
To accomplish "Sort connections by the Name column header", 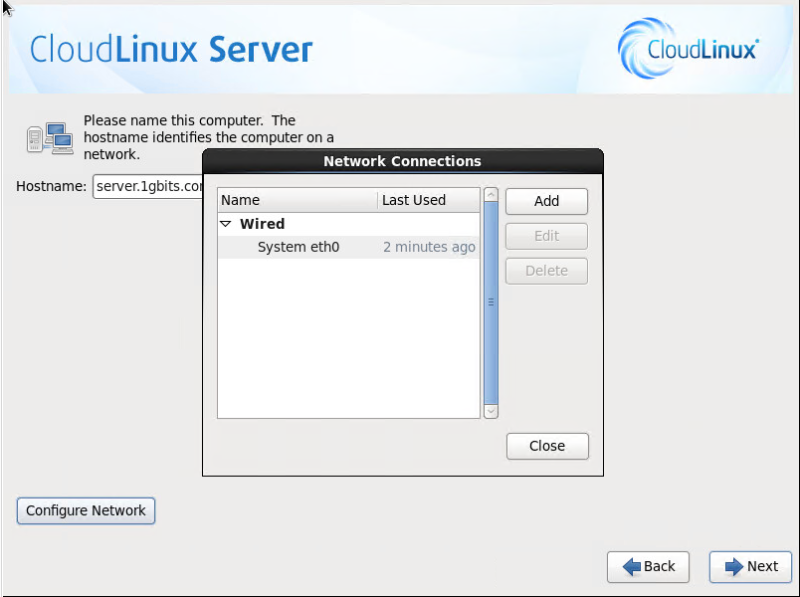I will (x=240, y=199).
